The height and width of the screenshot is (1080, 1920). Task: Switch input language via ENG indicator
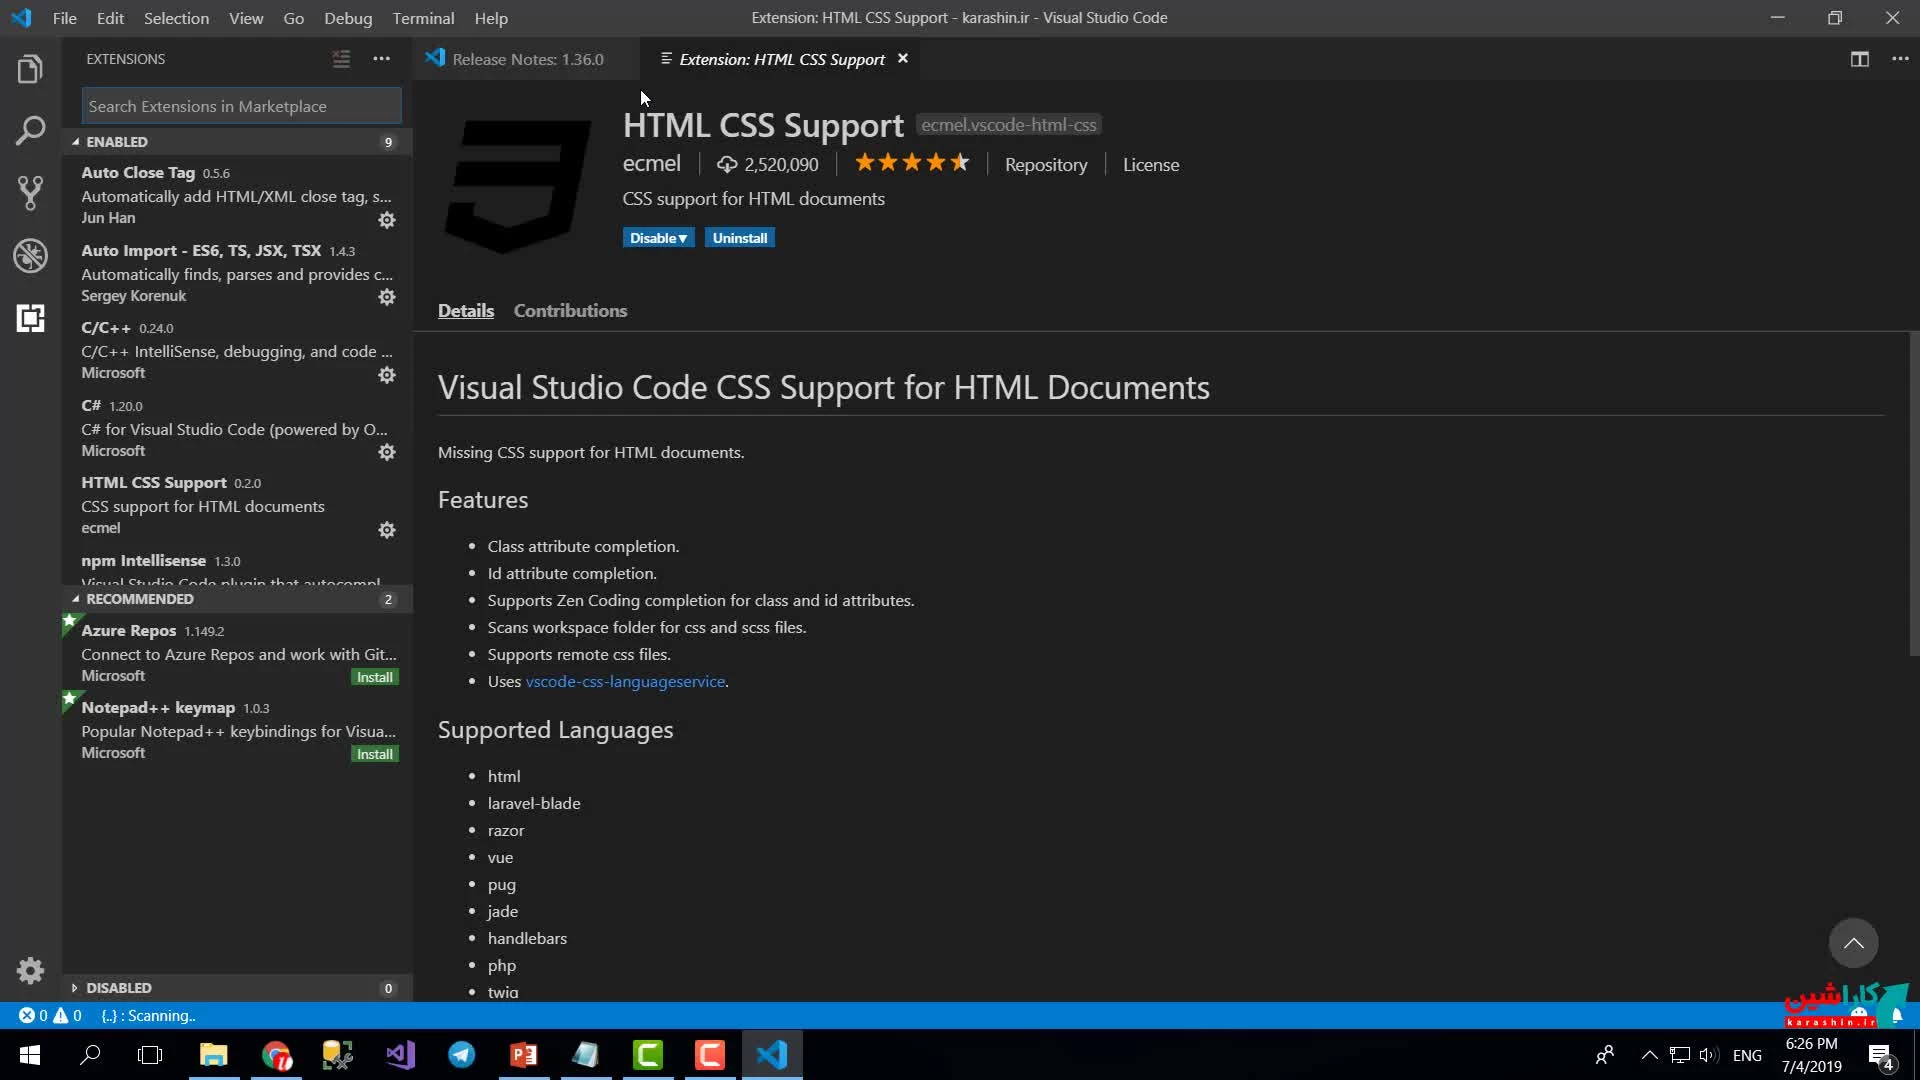(x=1747, y=1055)
